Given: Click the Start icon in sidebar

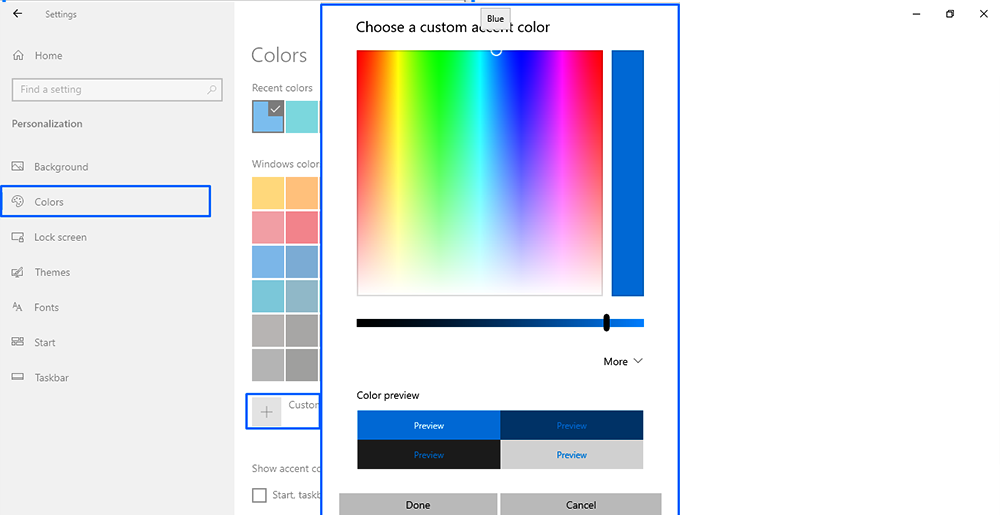Looking at the screenshot, I should pyautogui.click(x=18, y=342).
